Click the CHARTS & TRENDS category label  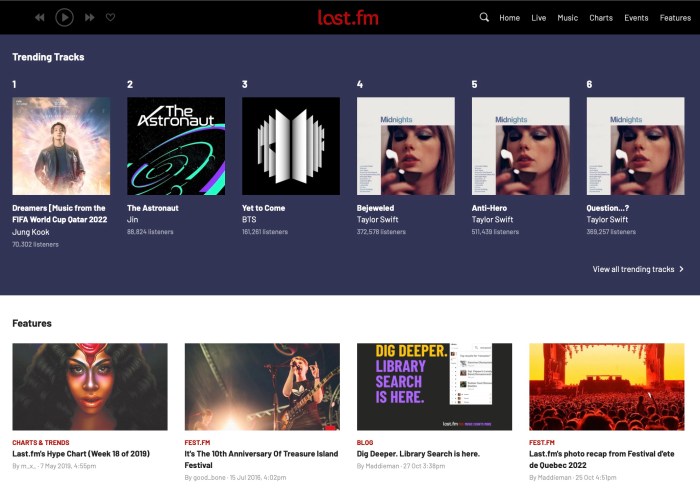click(41, 443)
